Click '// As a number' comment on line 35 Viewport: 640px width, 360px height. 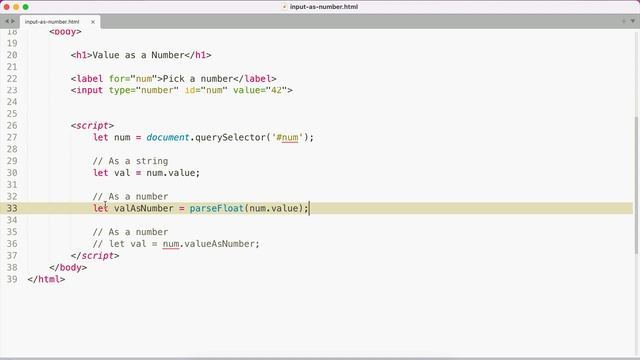(x=130, y=232)
